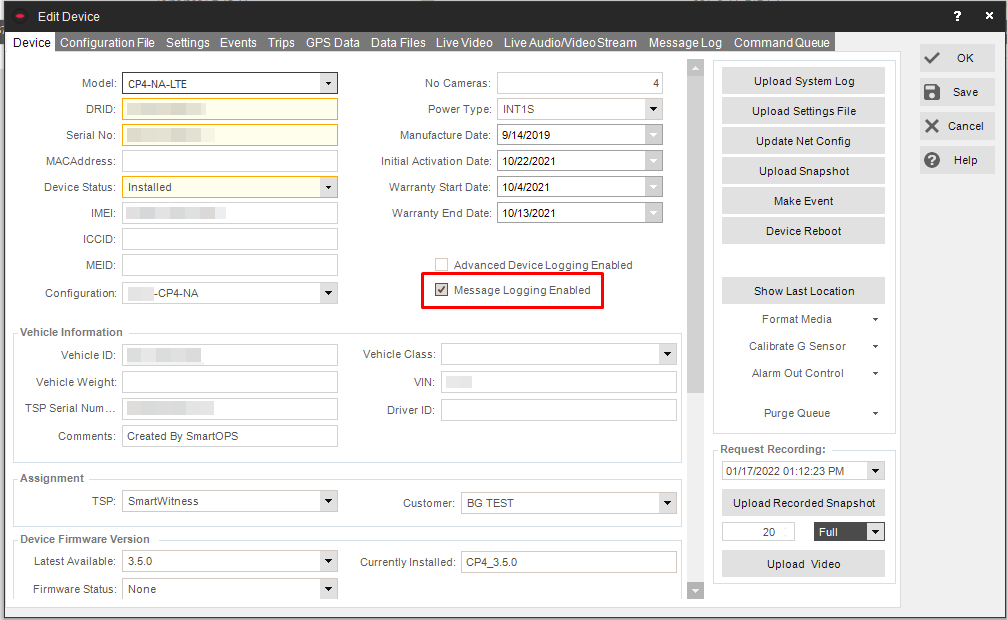Open the Device Status dropdown
The image size is (1007, 620).
327,187
